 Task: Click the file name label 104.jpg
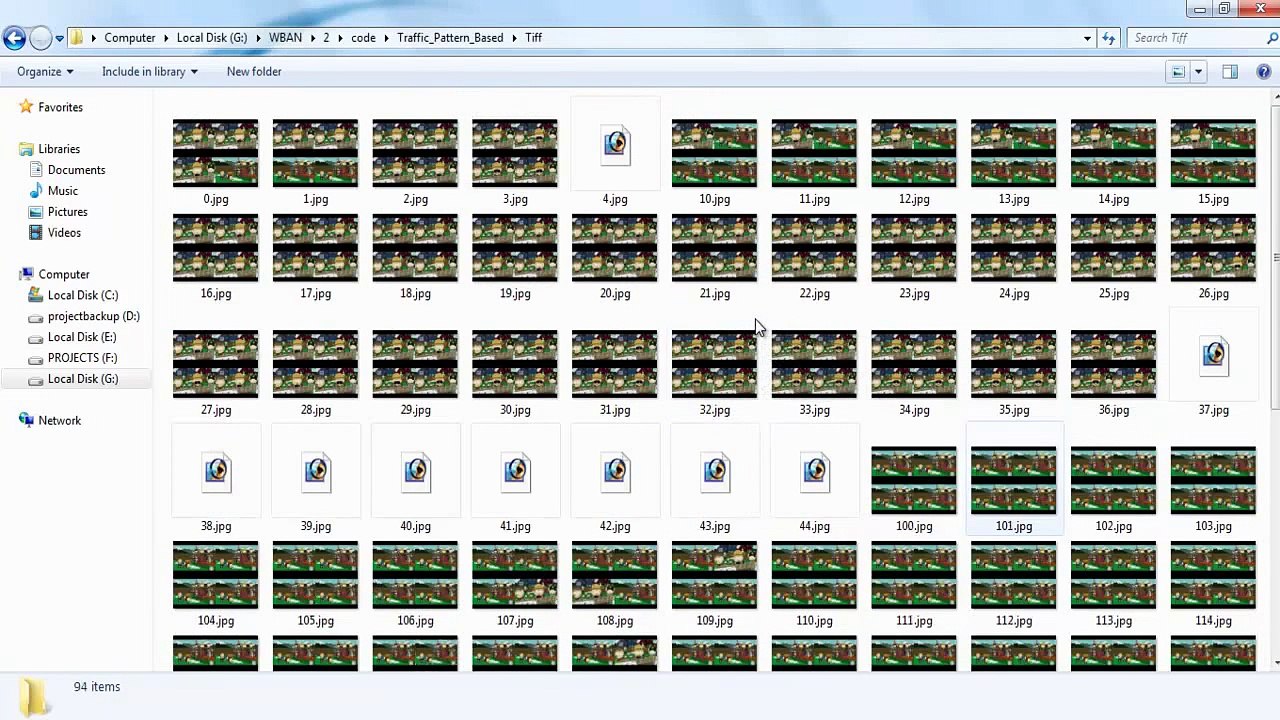[x=215, y=621]
